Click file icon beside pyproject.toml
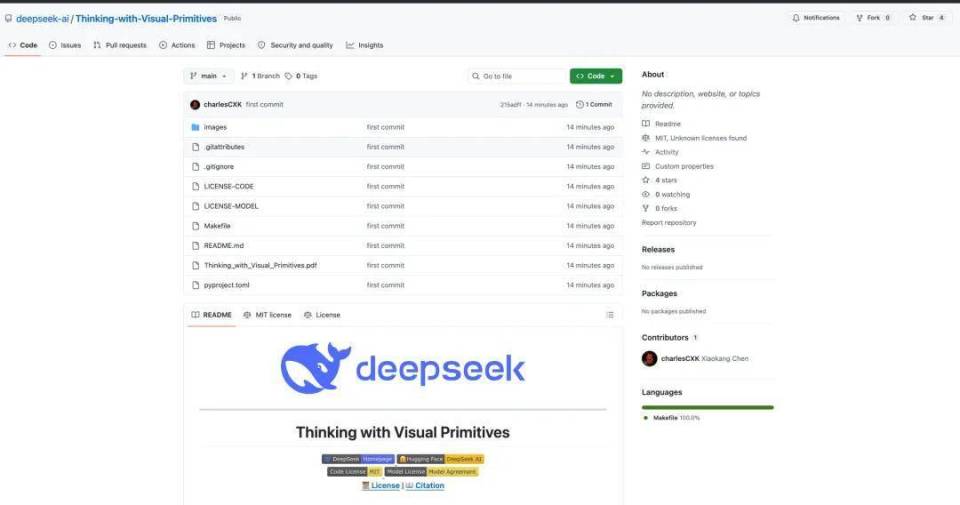This screenshot has width=960, height=505. pos(195,285)
